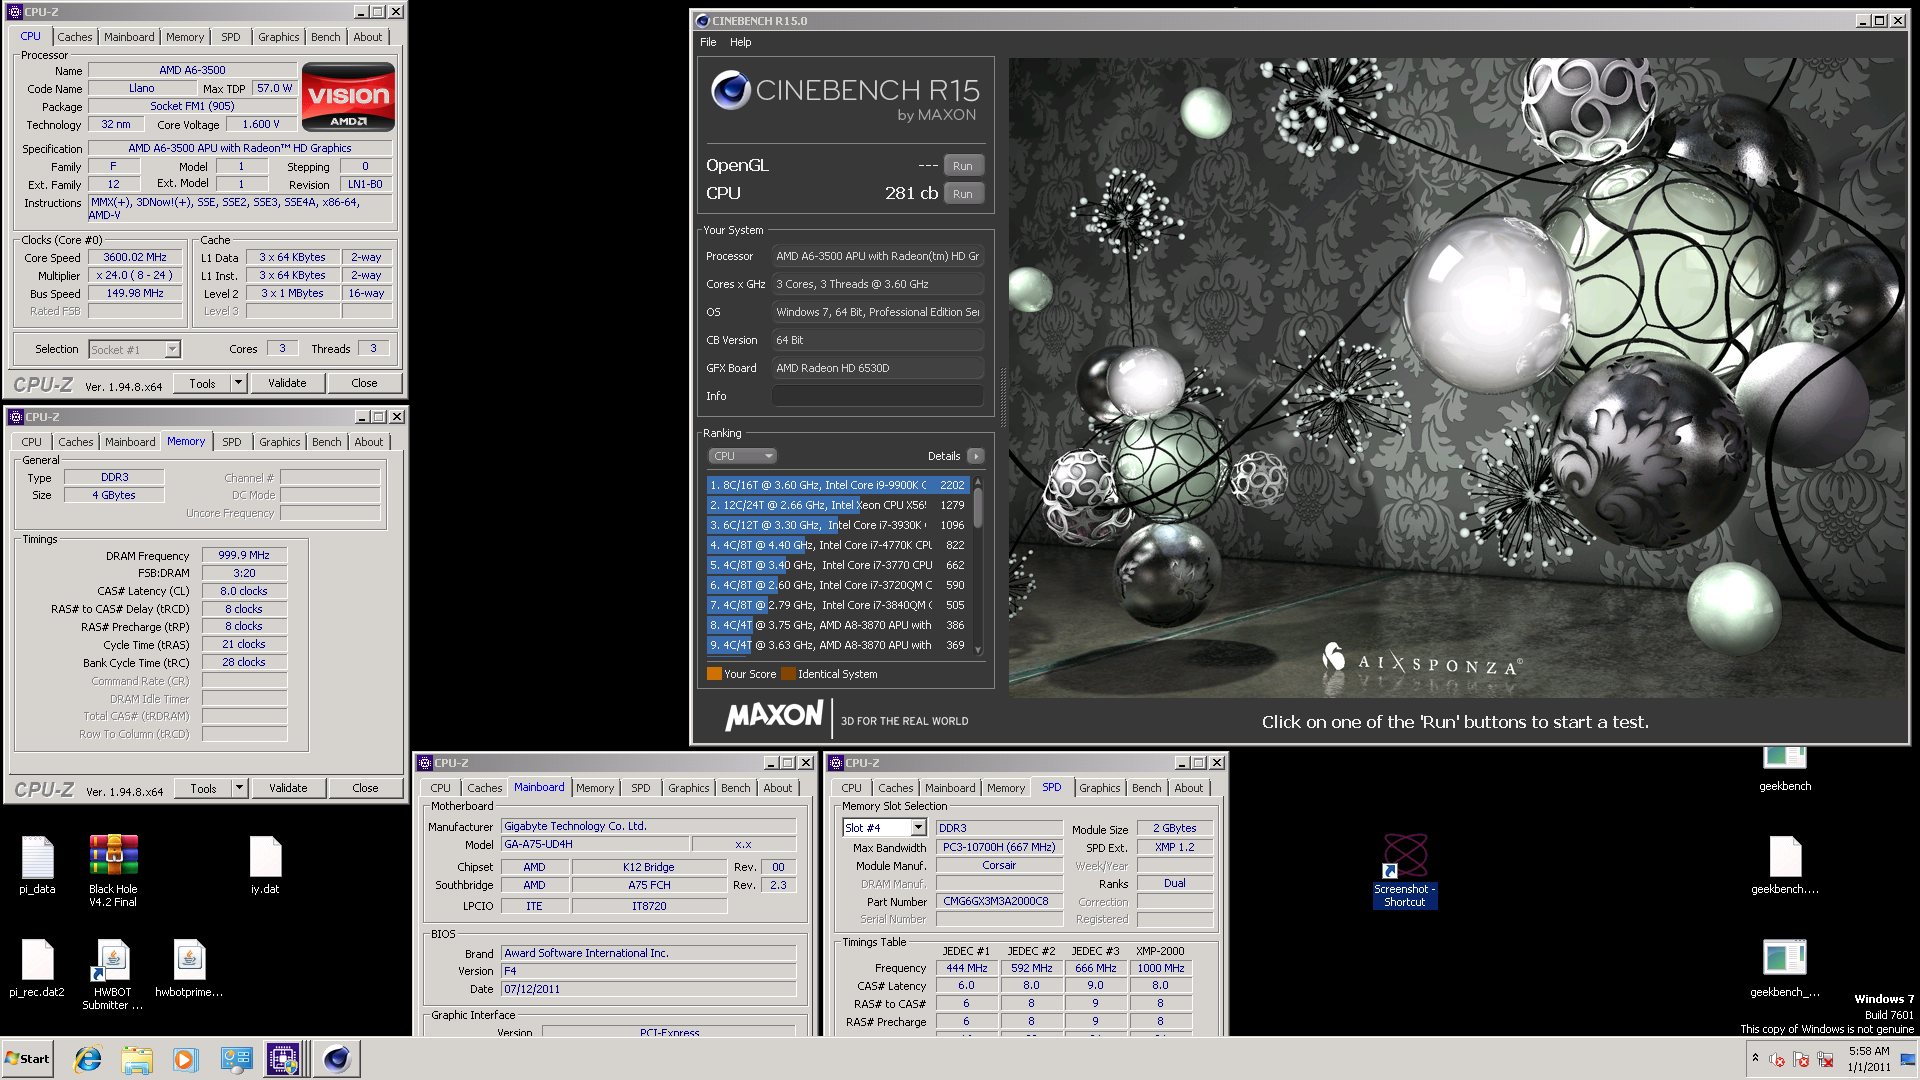Click Start button on taskbar

coord(27,1059)
